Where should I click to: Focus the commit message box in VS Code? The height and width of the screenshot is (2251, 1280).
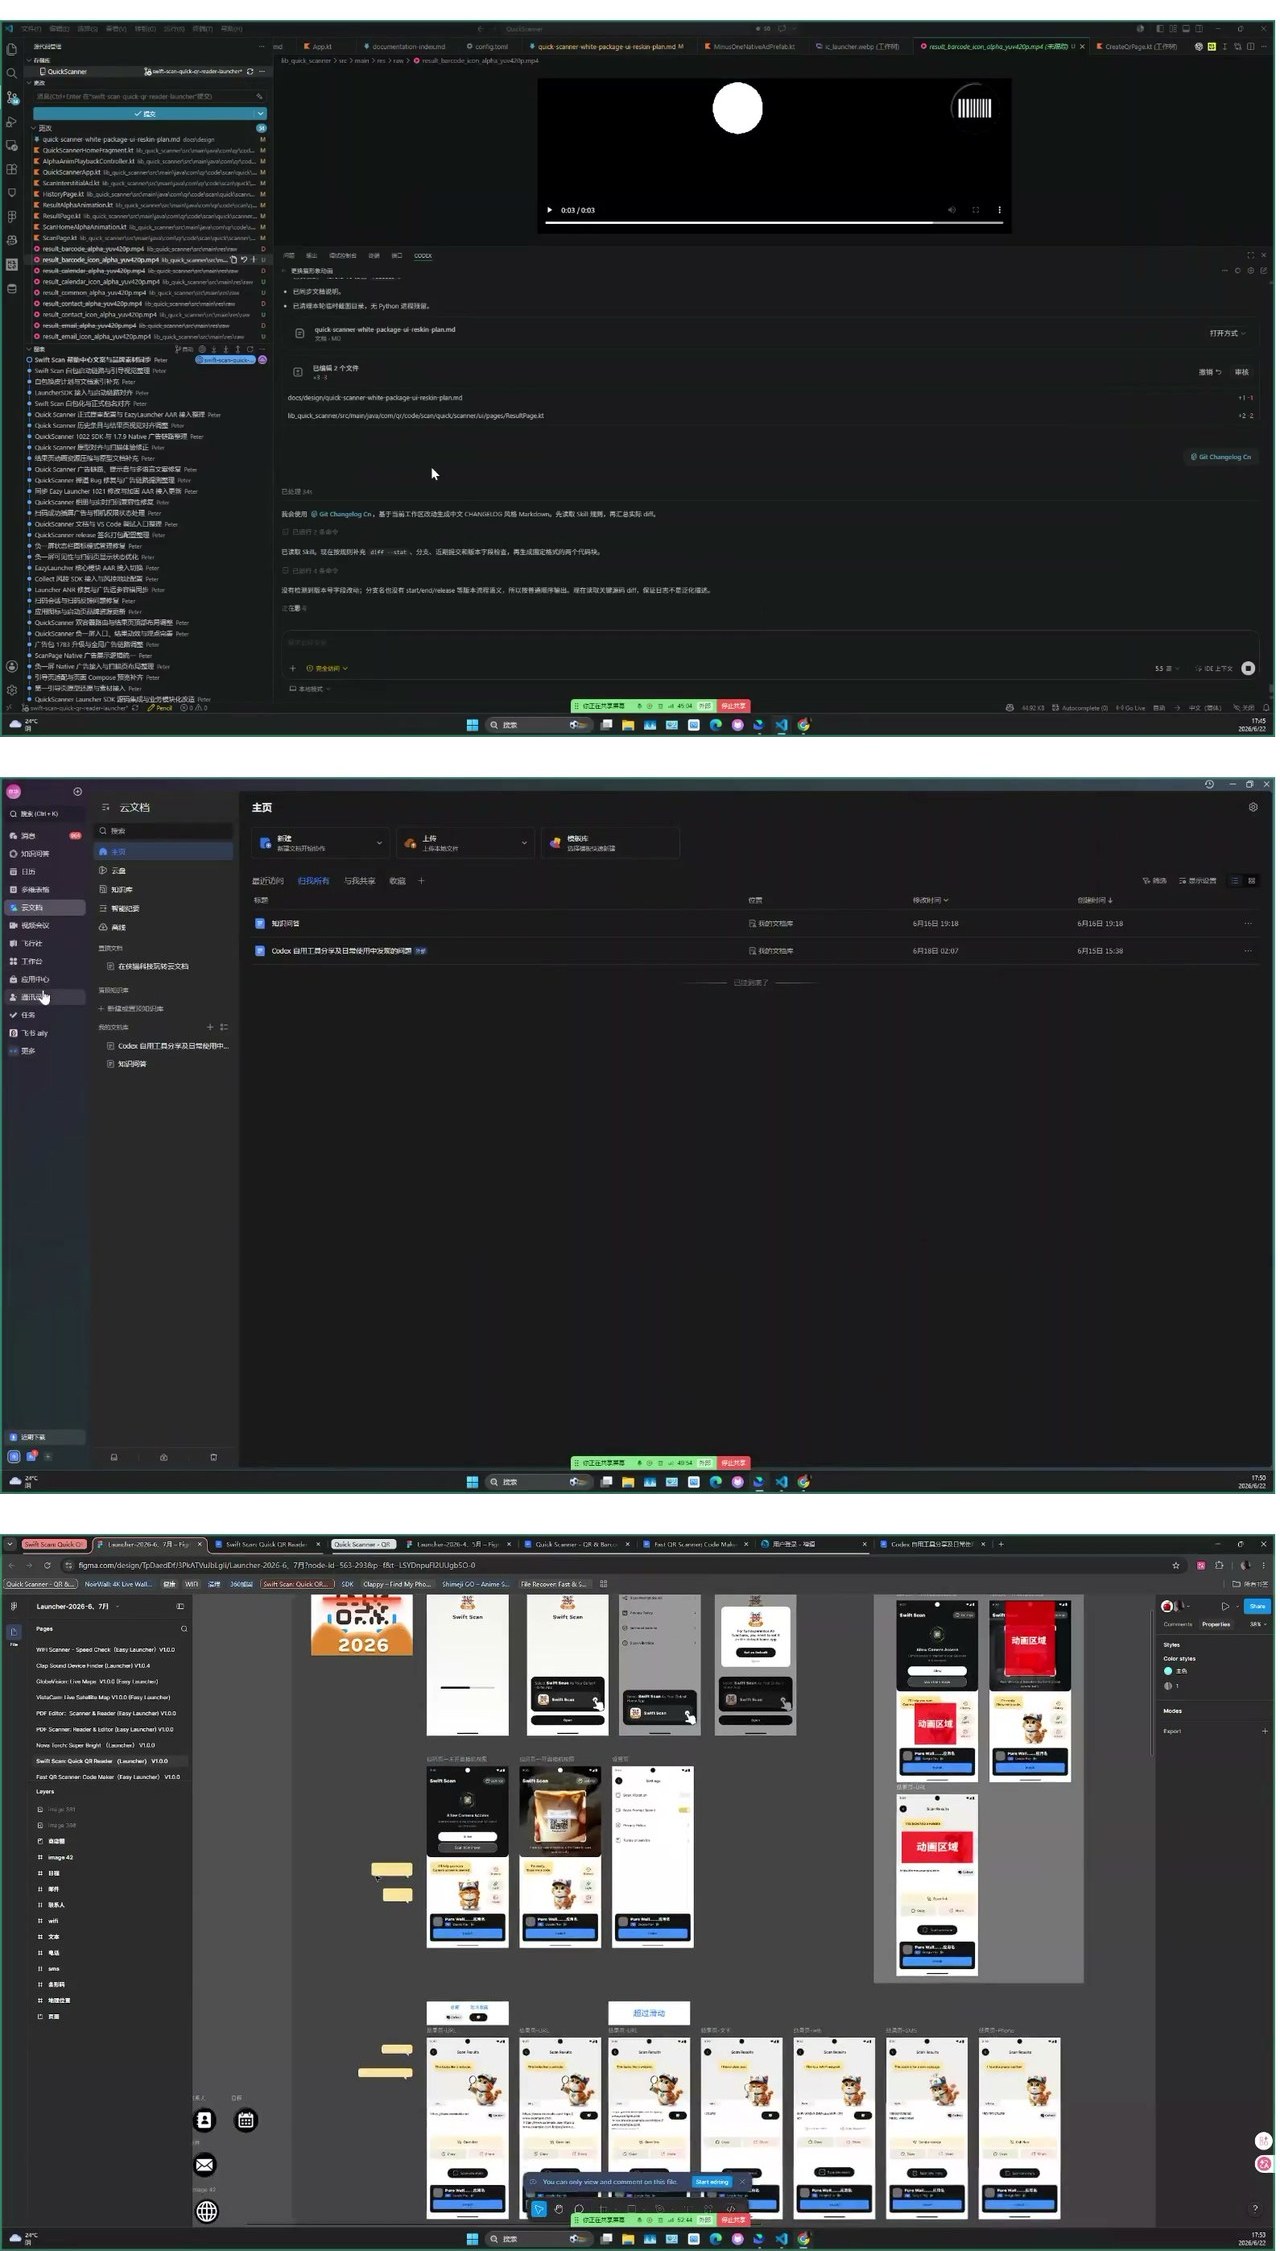[x=150, y=97]
